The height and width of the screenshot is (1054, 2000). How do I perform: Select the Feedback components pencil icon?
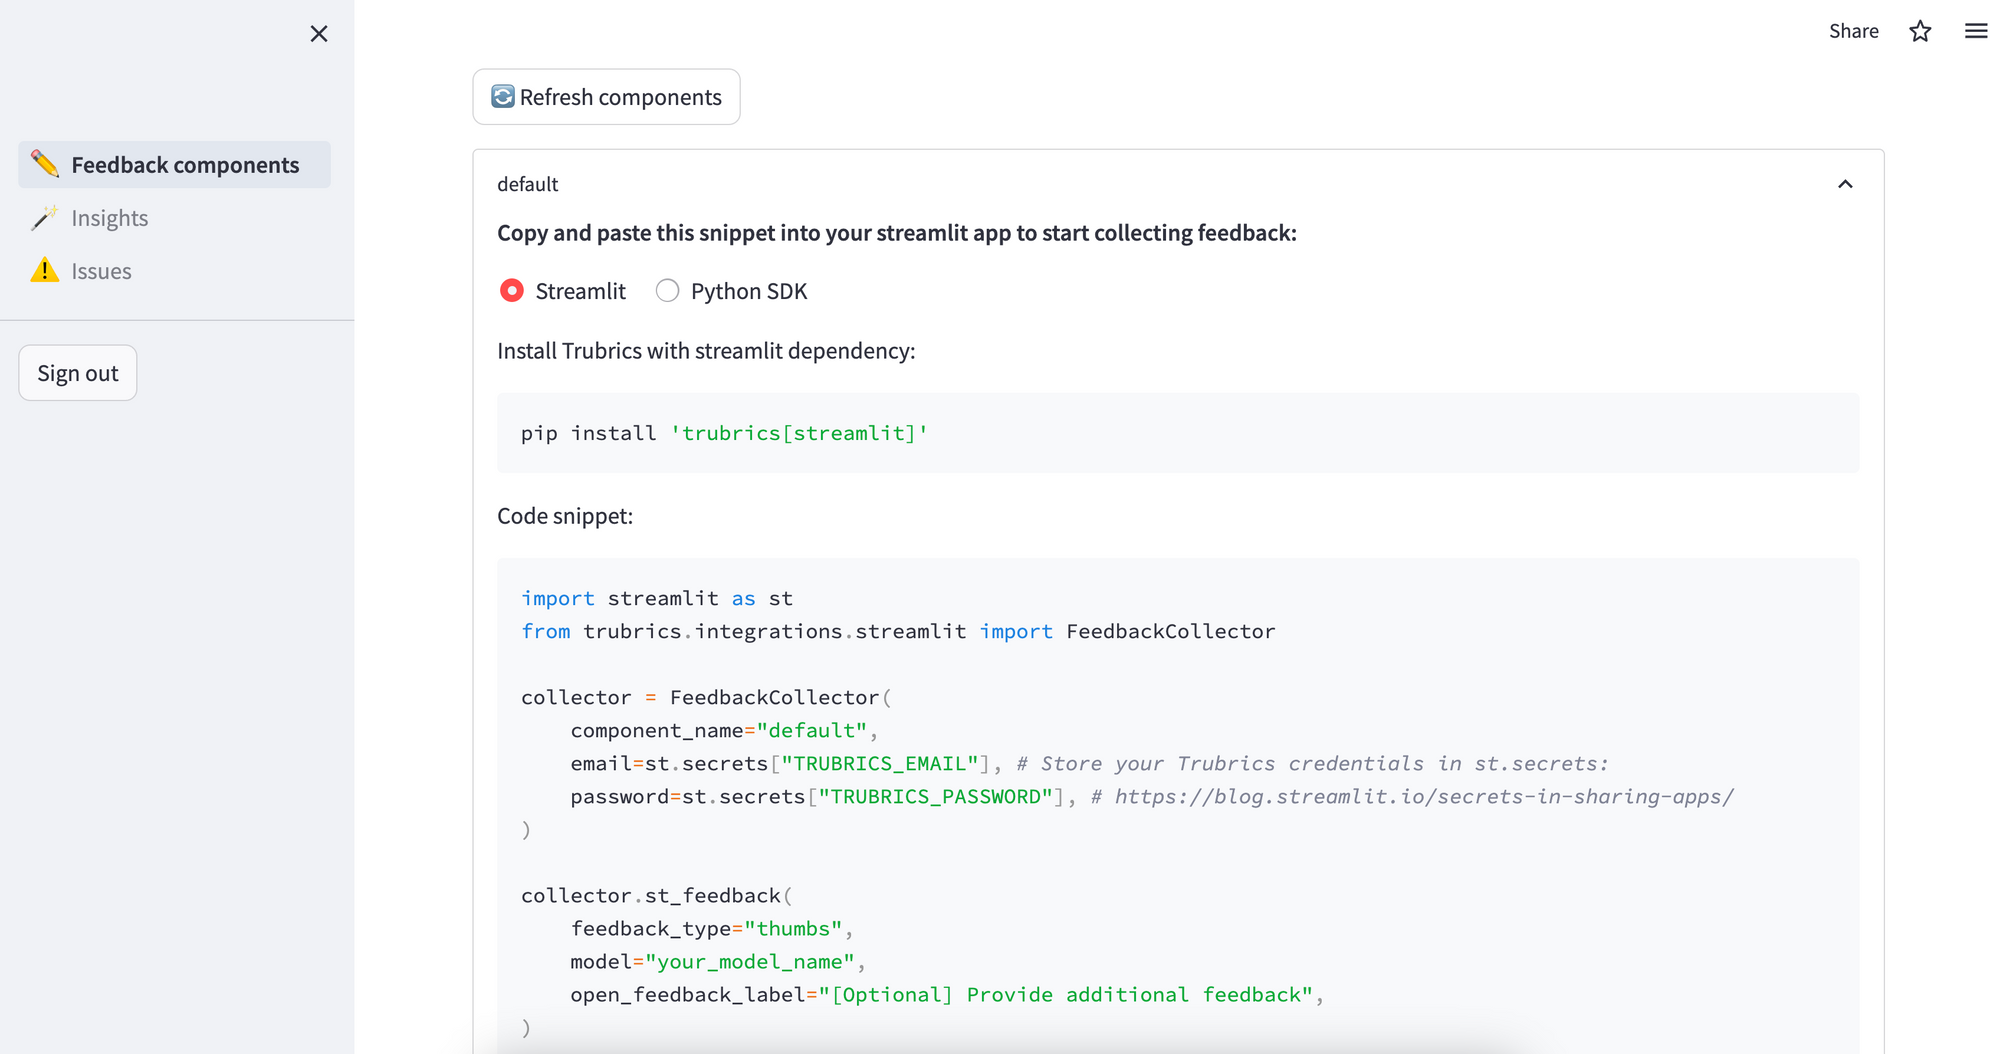pos(46,164)
